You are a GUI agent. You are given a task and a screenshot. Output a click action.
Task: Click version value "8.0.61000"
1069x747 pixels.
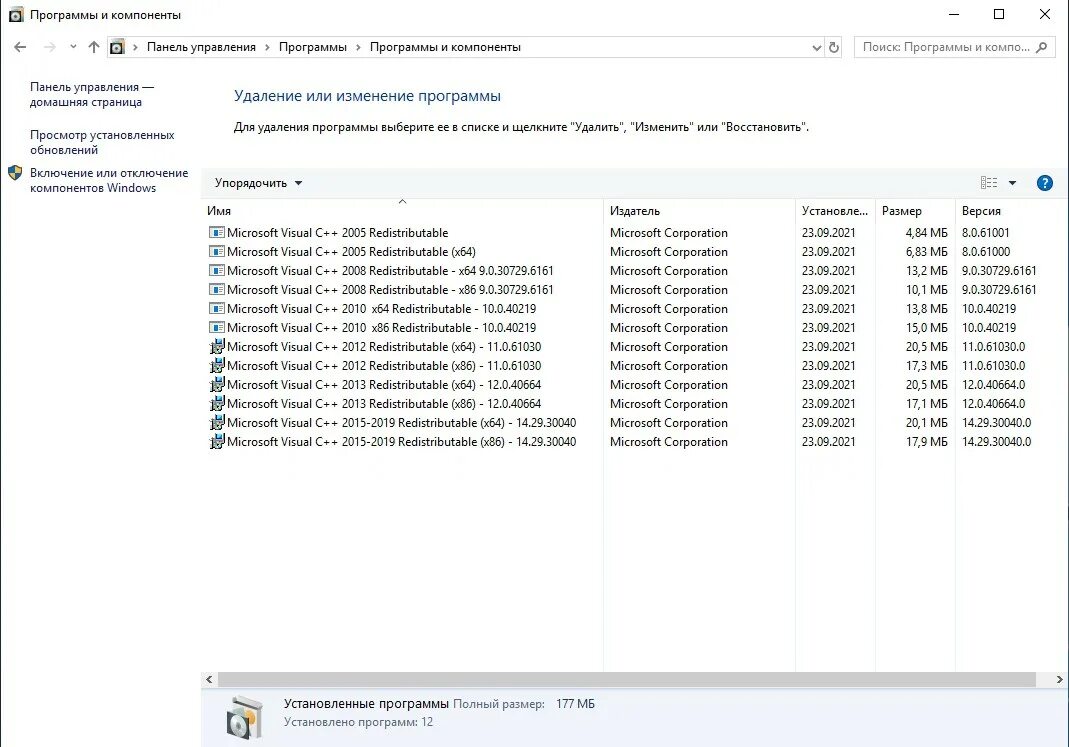(x=986, y=251)
